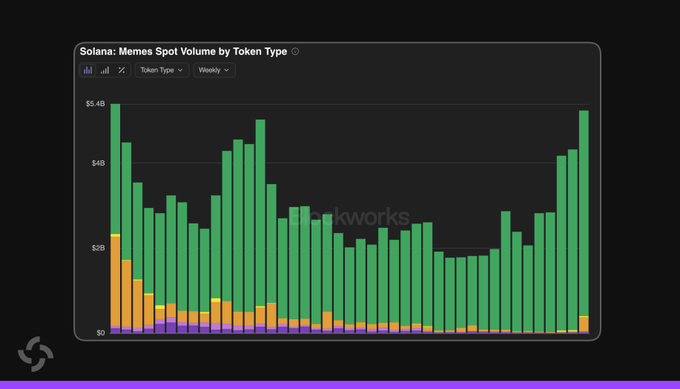Screen dimensions: 680x389
Task: Click the $0 y-axis label
Action: [x=101, y=333]
